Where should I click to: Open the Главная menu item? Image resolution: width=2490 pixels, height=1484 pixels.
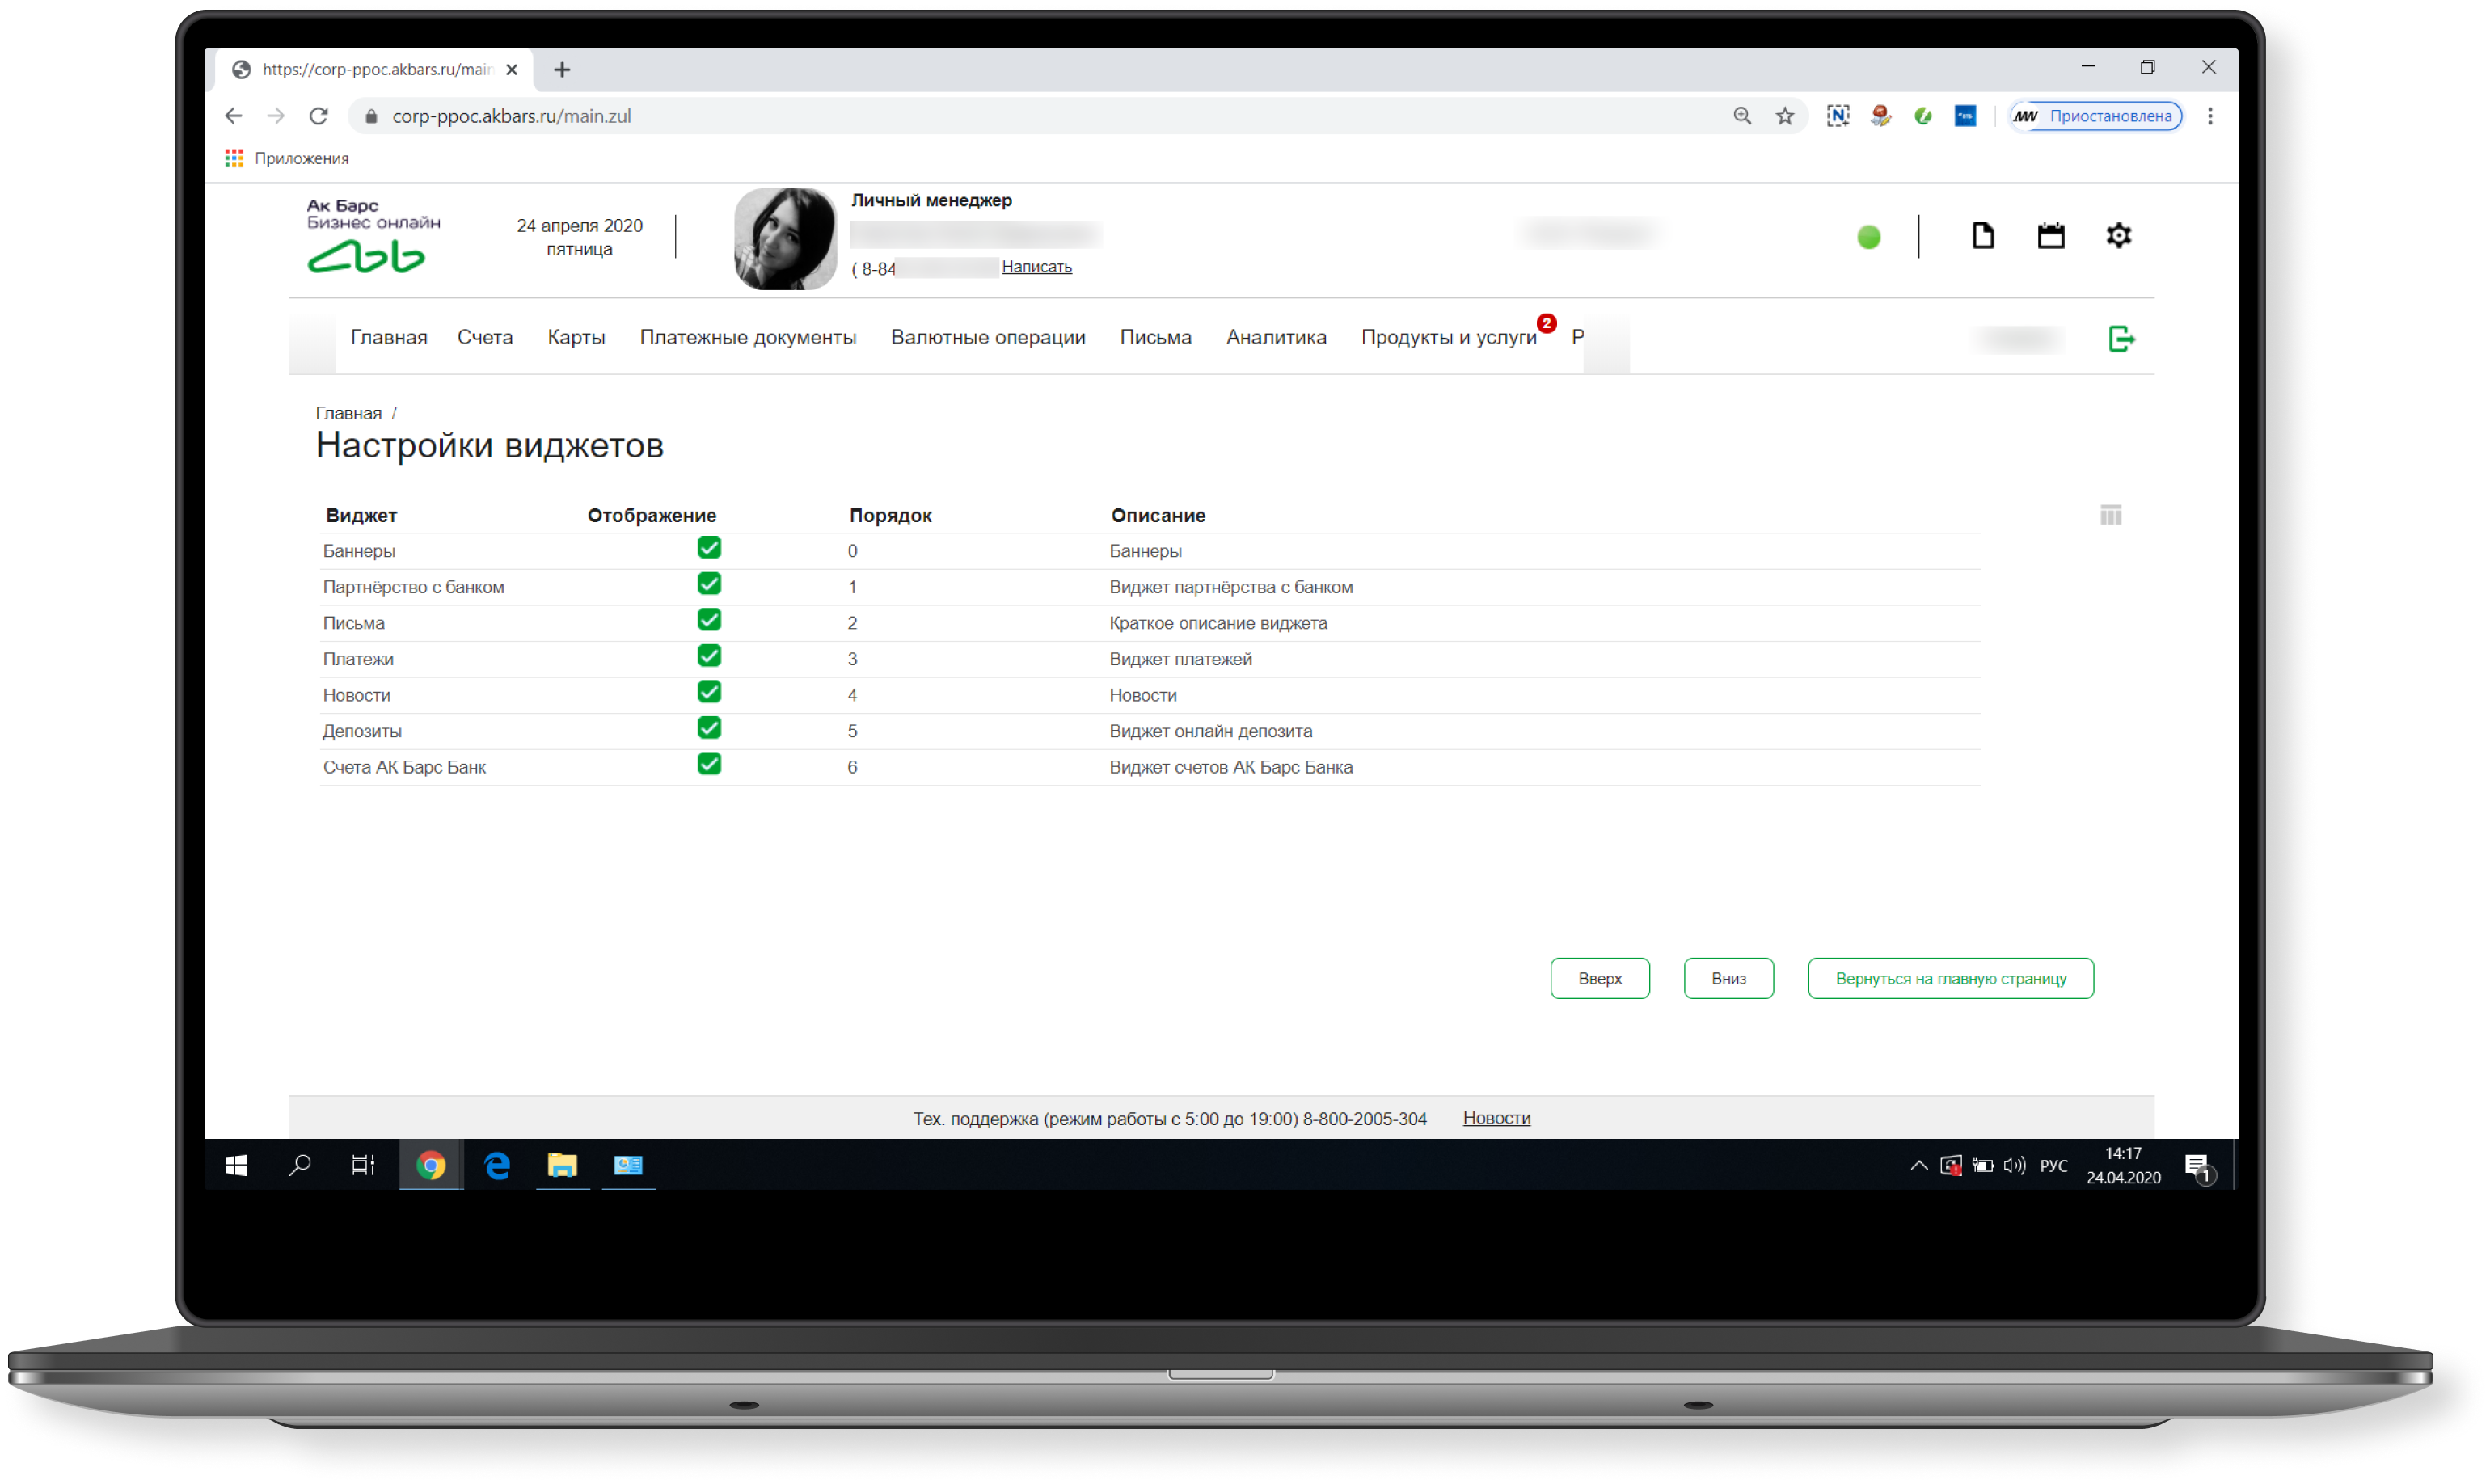pyautogui.click(x=389, y=338)
